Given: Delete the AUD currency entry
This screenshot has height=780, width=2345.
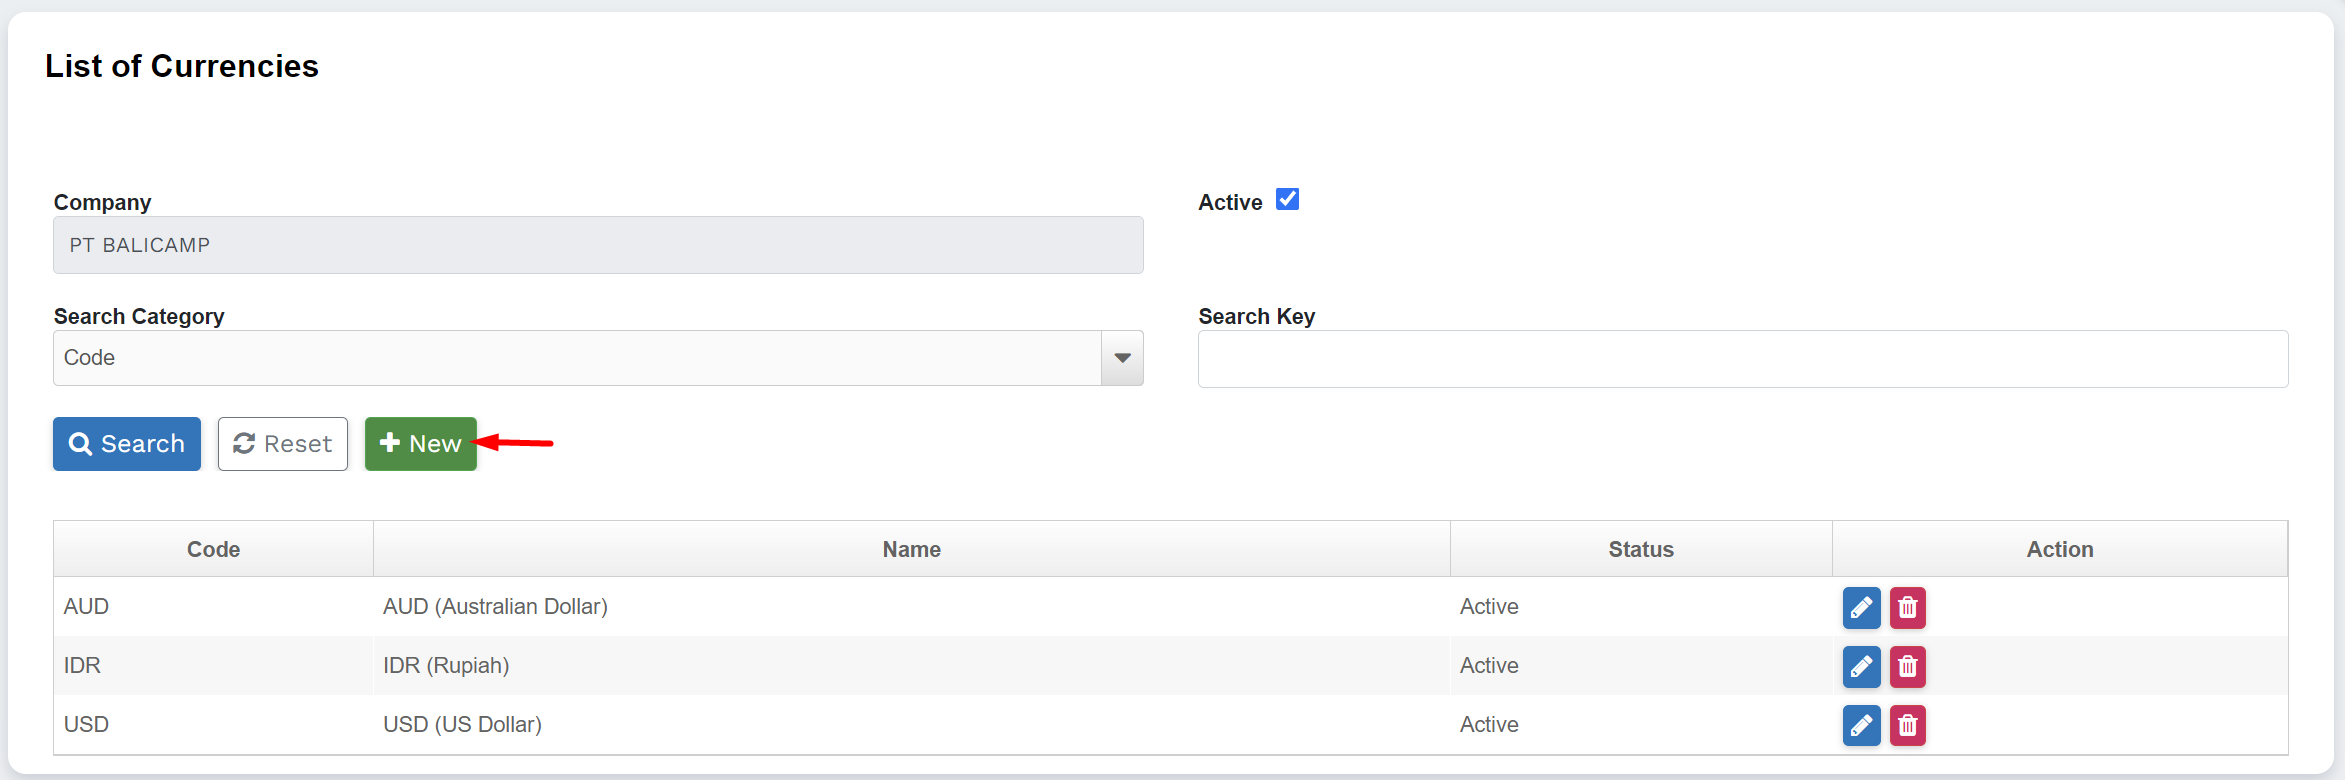Looking at the screenshot, I should 1907,607.
